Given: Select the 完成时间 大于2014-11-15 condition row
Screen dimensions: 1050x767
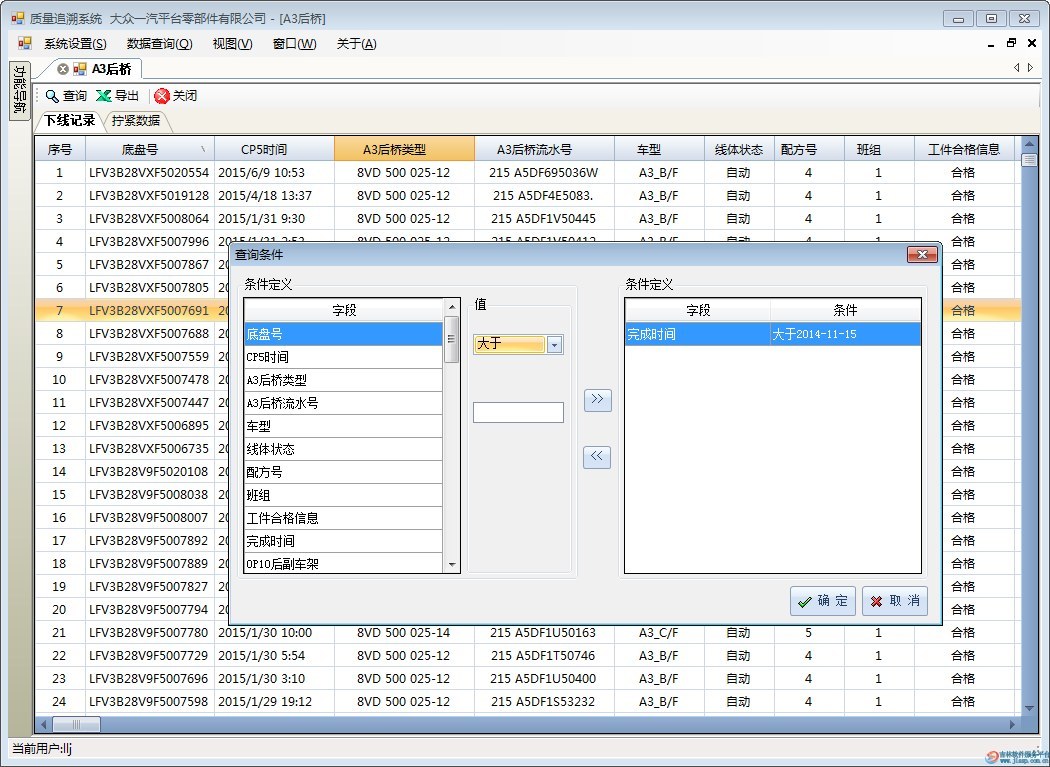Looking at the screenshot, I should (x=773, y=334).
